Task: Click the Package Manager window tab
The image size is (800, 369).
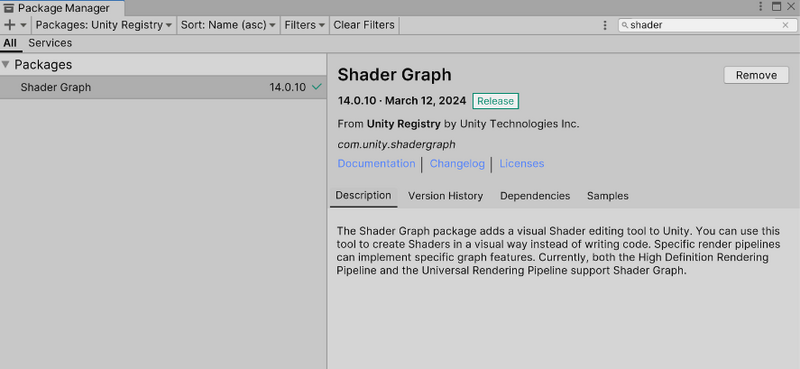Action: tap(61, 8)
